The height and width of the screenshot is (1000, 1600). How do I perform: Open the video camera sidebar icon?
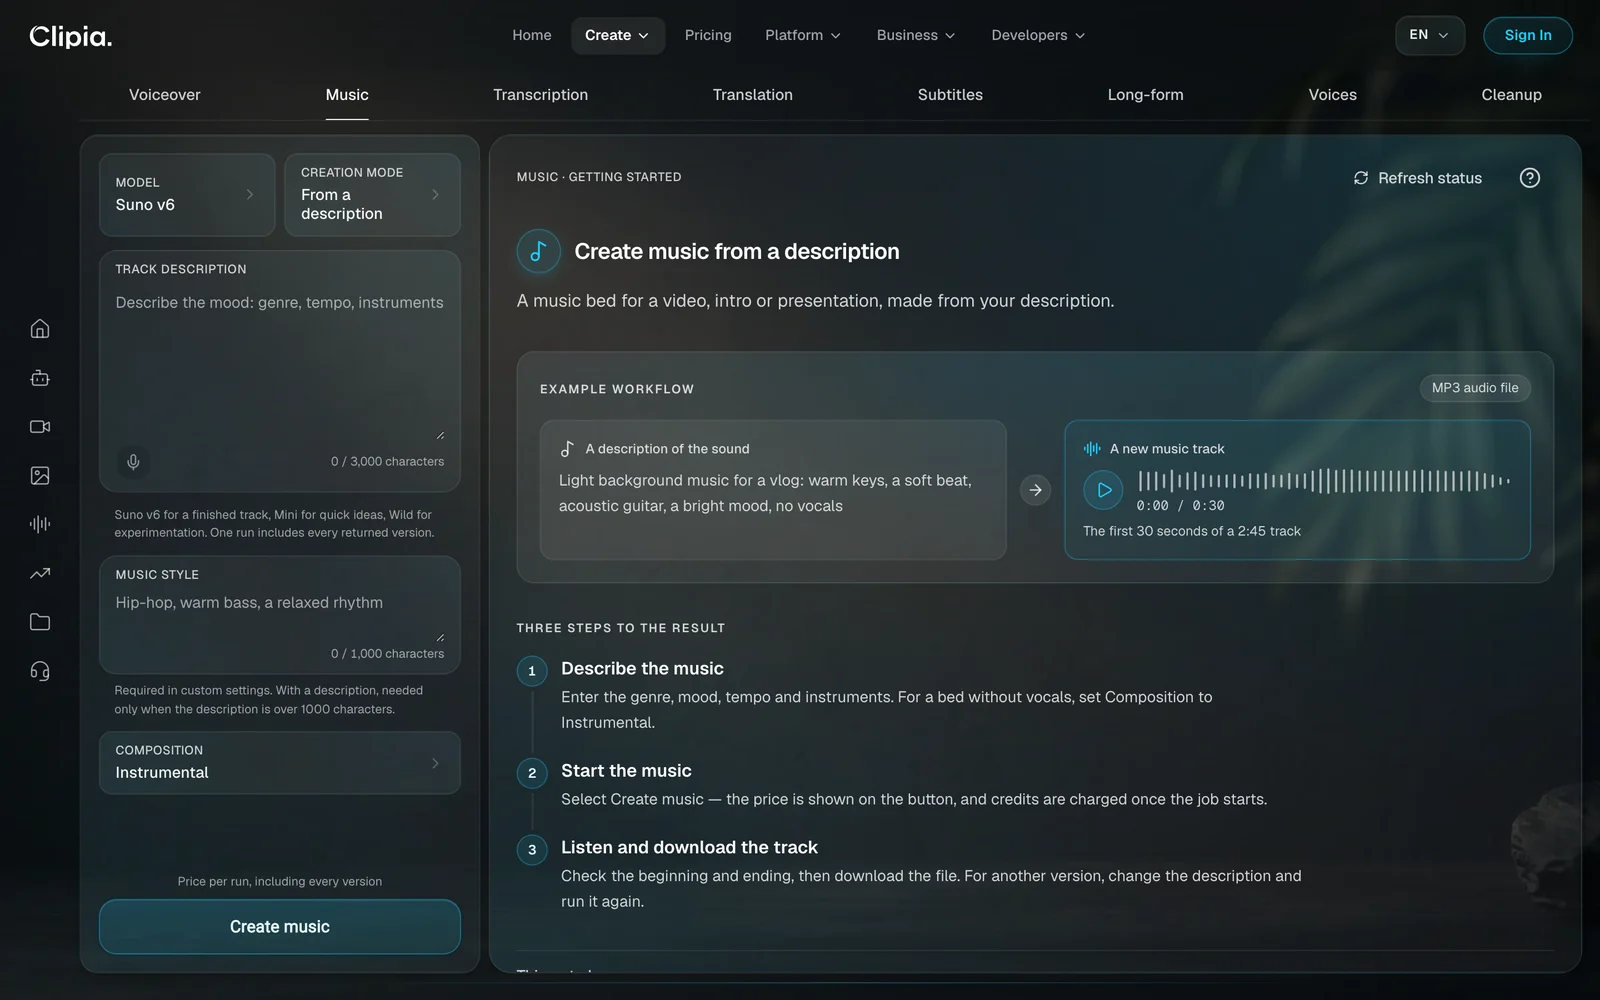pyautogui.click(x=40, y=427)
